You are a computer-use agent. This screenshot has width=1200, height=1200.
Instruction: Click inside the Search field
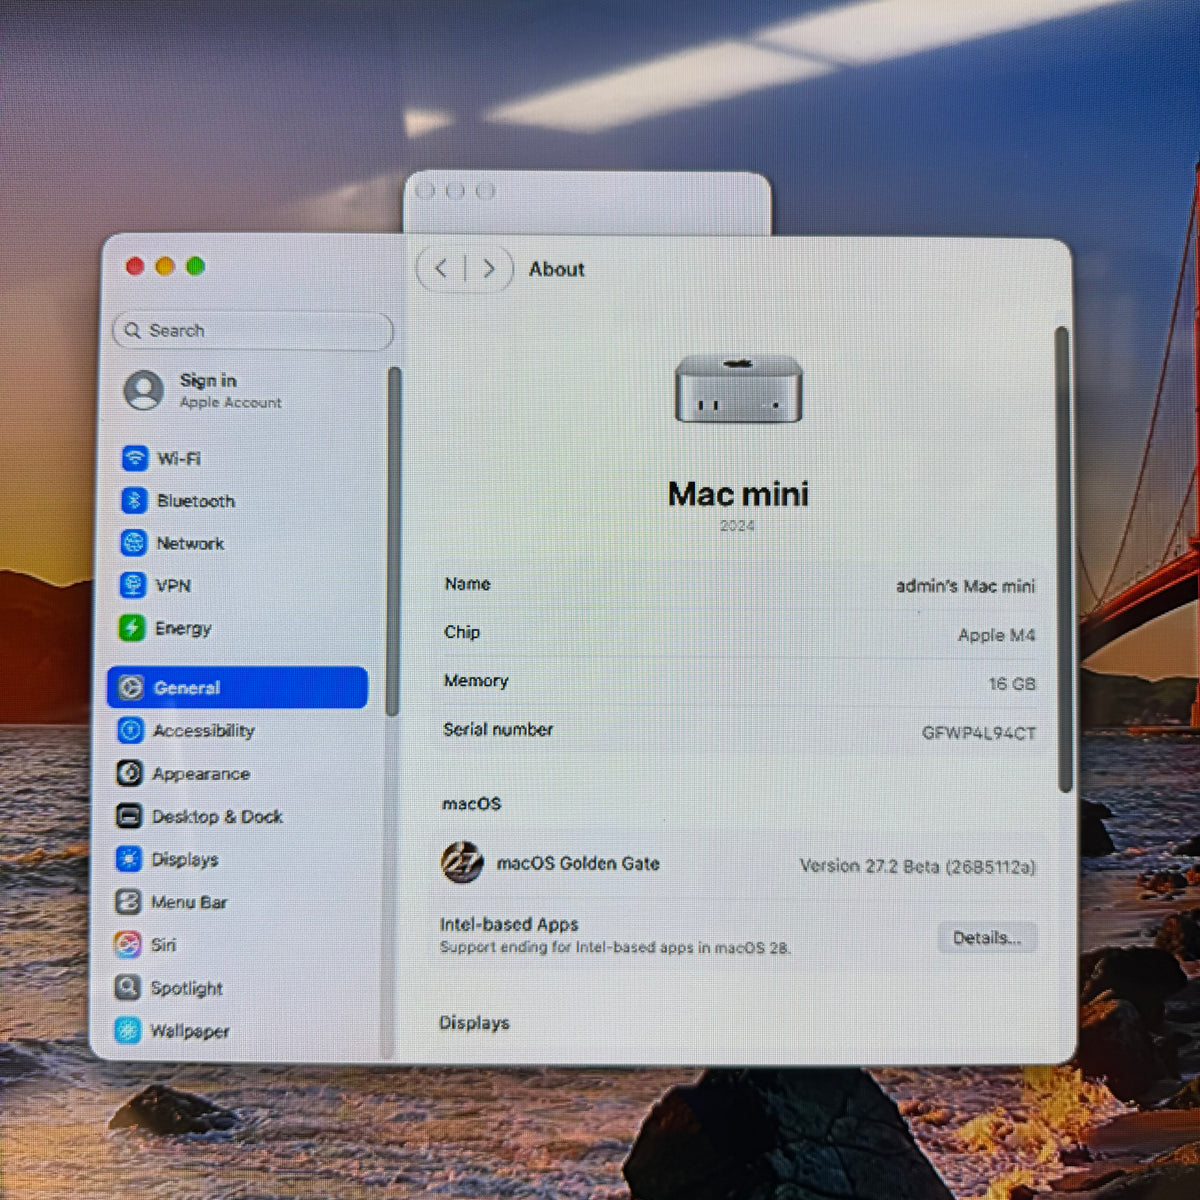point(253,330)
